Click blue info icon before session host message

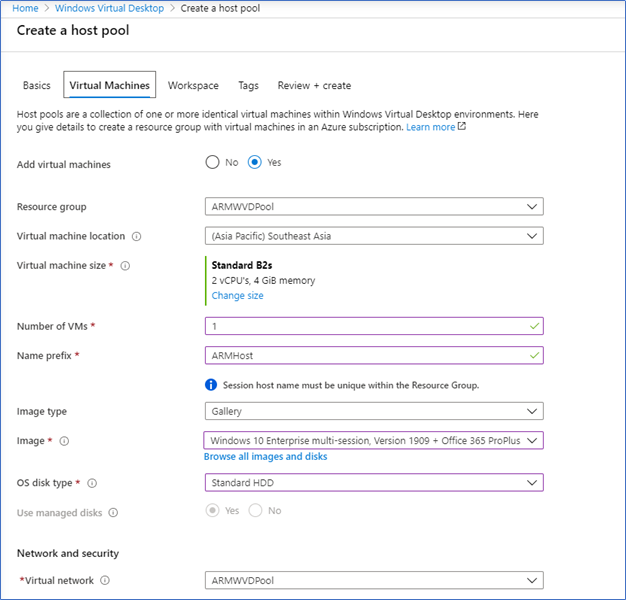click(x=211, y=385)
